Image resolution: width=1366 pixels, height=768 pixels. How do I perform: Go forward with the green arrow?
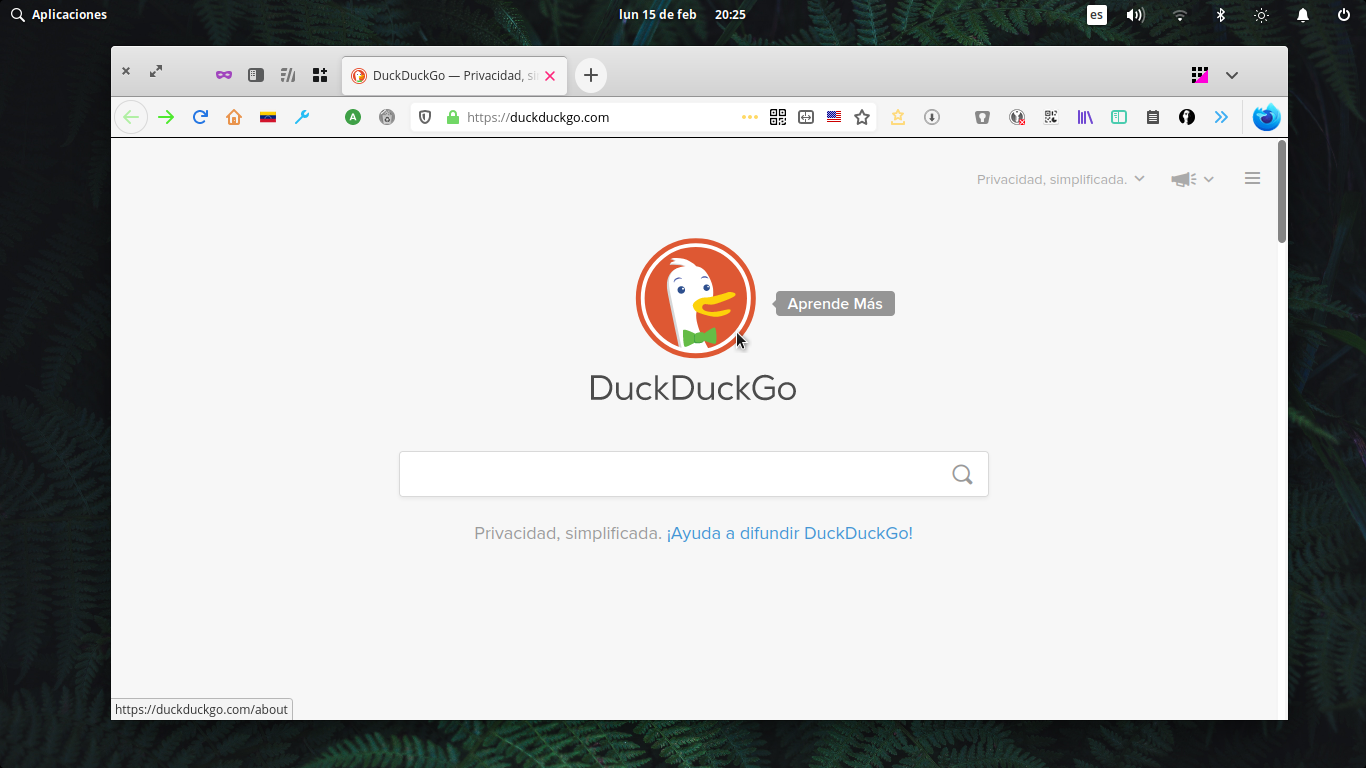[166, 117]
